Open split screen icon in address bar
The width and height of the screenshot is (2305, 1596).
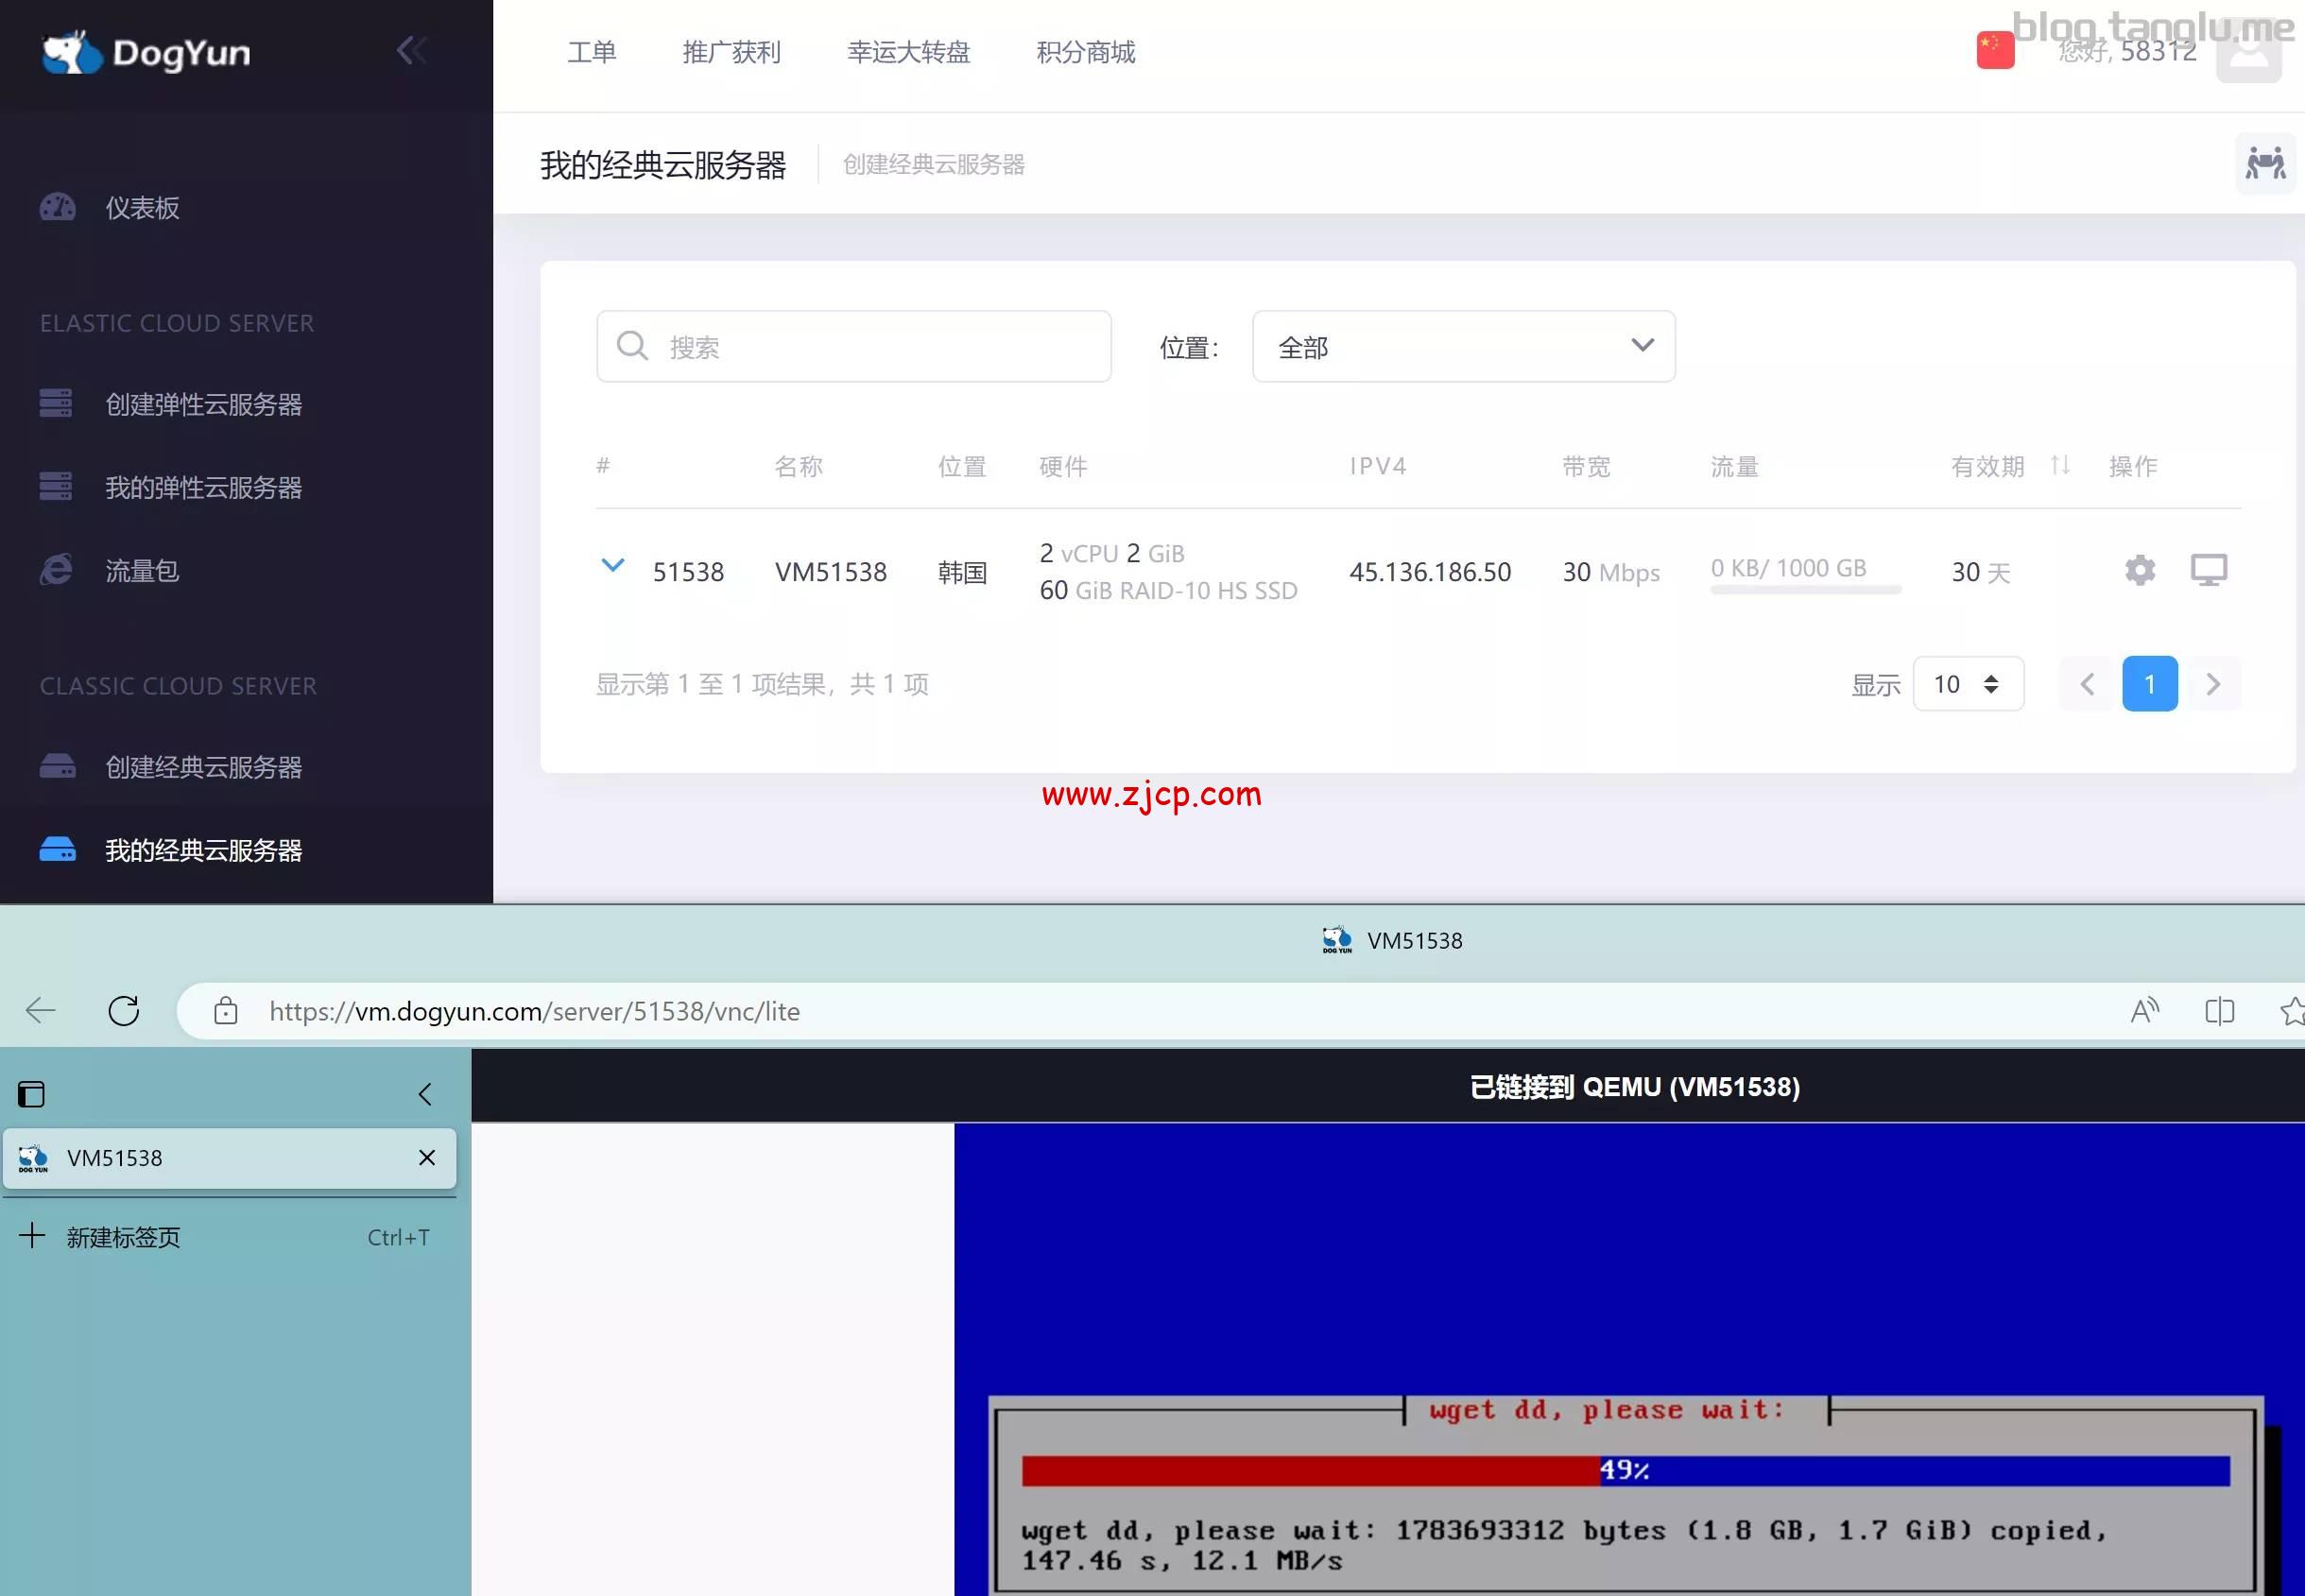pyautogui.click(x=2219, y=1011)
